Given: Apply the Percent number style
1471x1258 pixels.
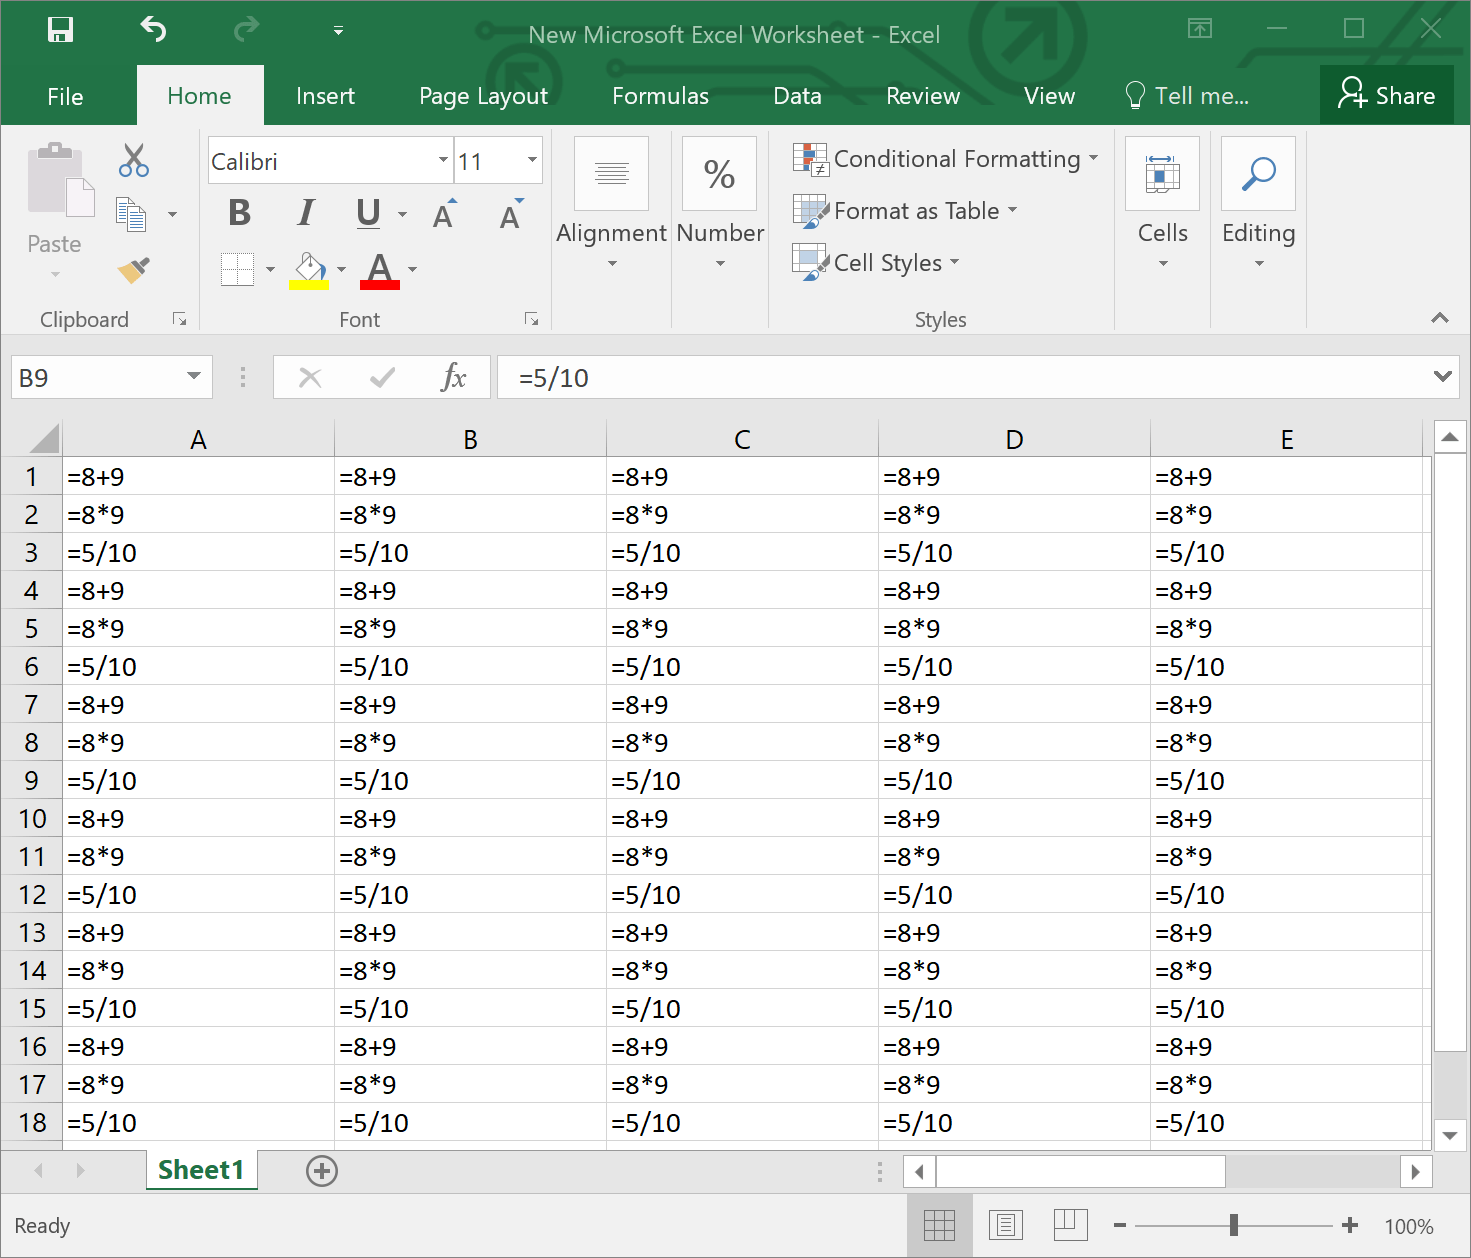Looking at the screenshot, I should pyautogui.click(x=719, y=174).
